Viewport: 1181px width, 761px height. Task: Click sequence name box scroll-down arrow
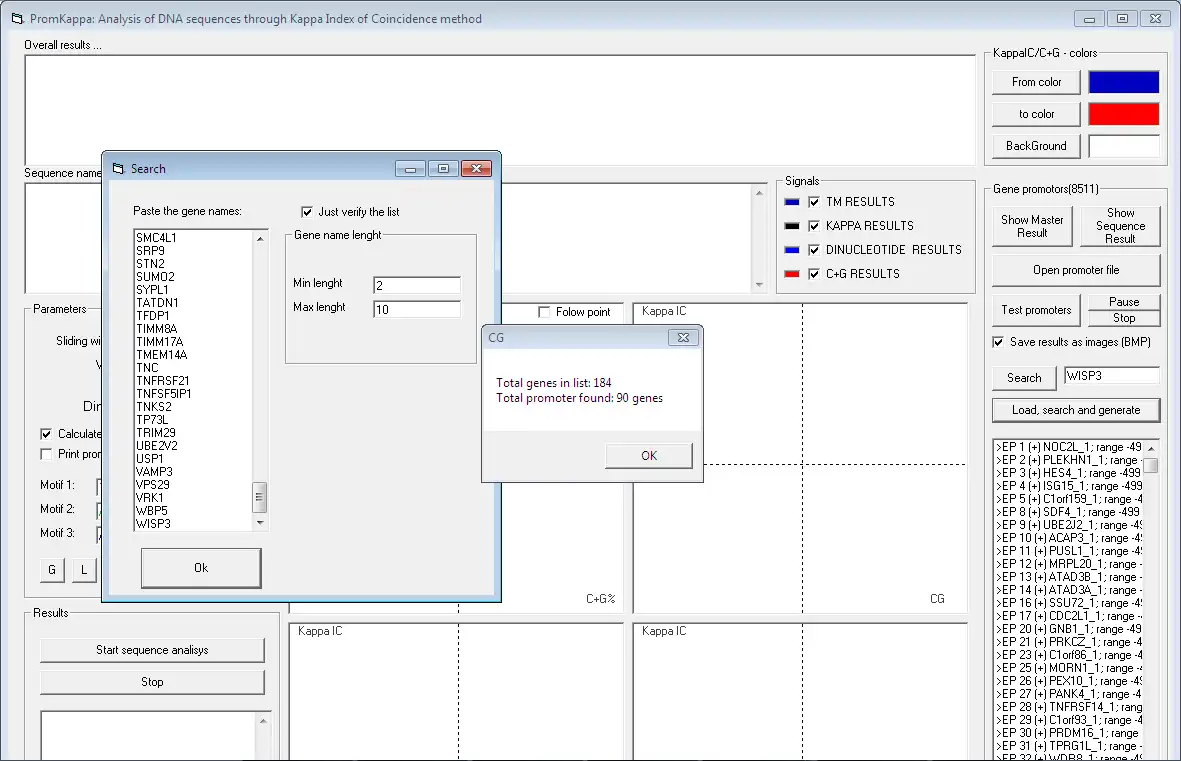point(759,285)
